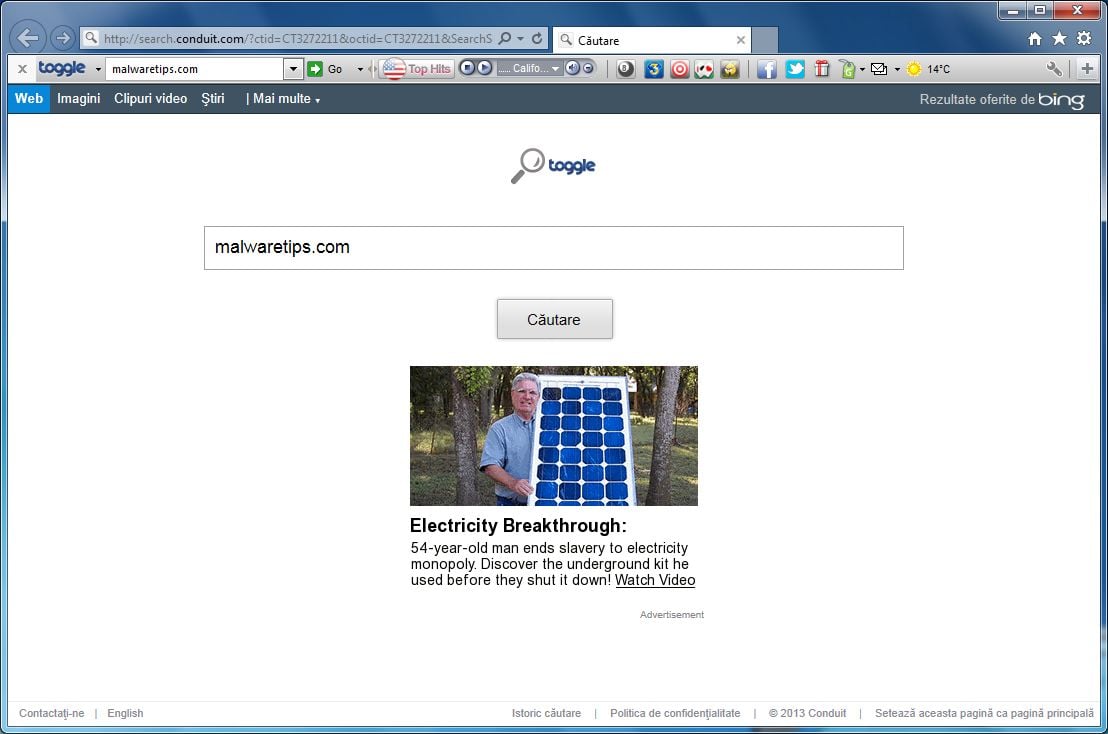Select the Căutare tab
Image resolution: width=1108 pixels, height=734 pixels.
[x=652, y=40]
